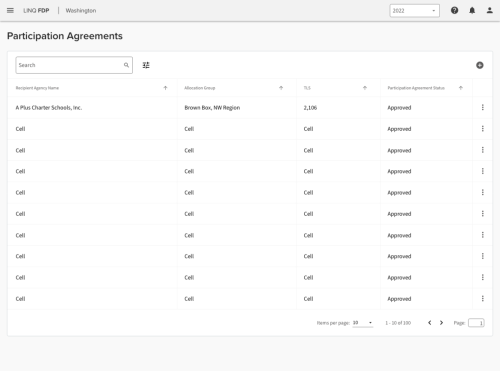Click Participation Agreement Status column header

(416, 88)
